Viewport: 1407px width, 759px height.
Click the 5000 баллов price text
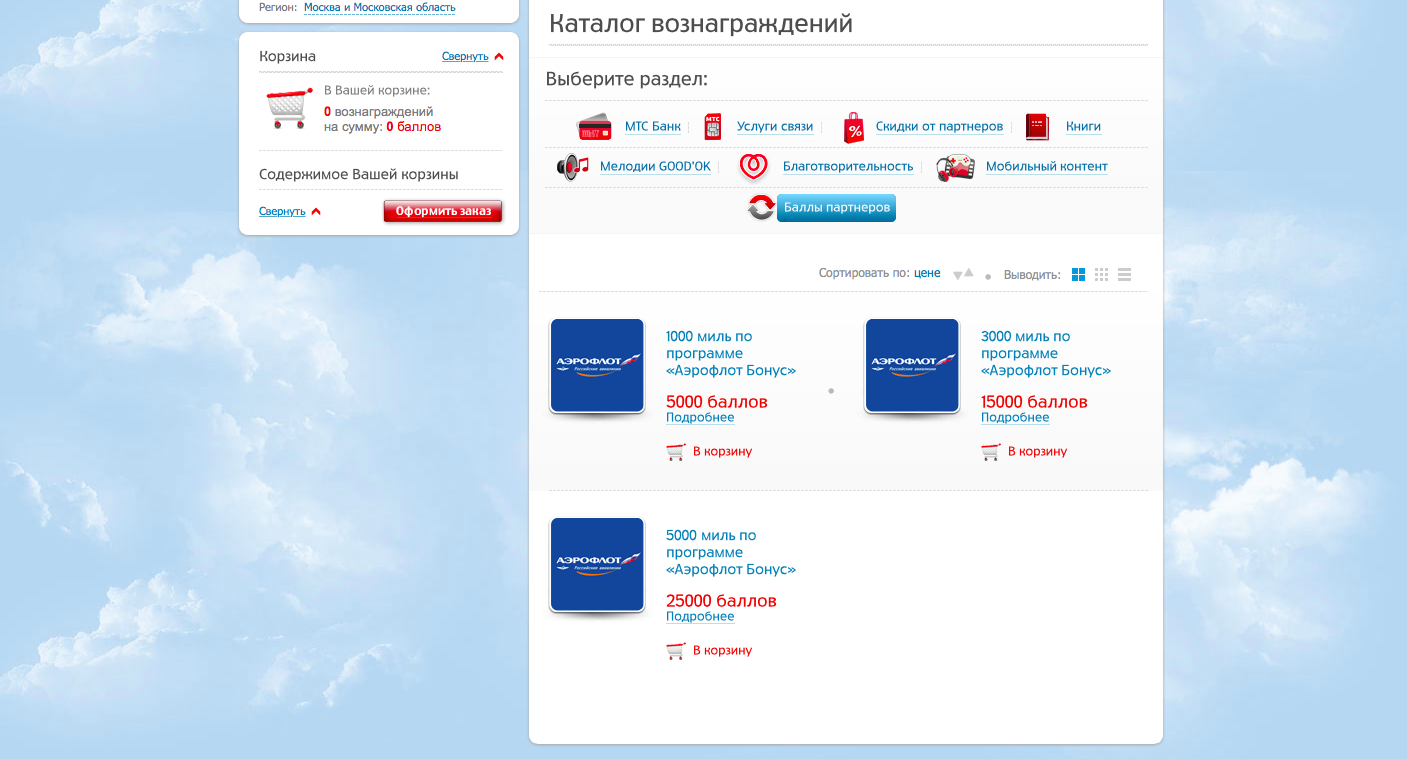click(717, 402)
